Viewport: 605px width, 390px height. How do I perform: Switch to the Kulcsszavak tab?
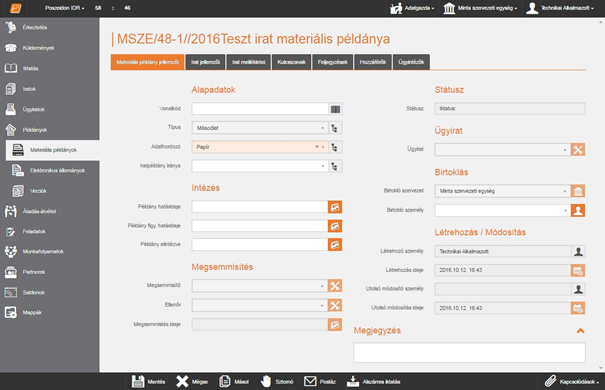tap(291, 62)
